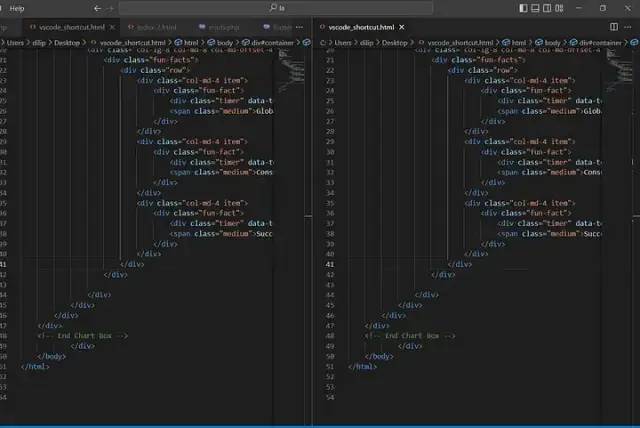Click </html> tag in left editor

[x=35, y=366]
